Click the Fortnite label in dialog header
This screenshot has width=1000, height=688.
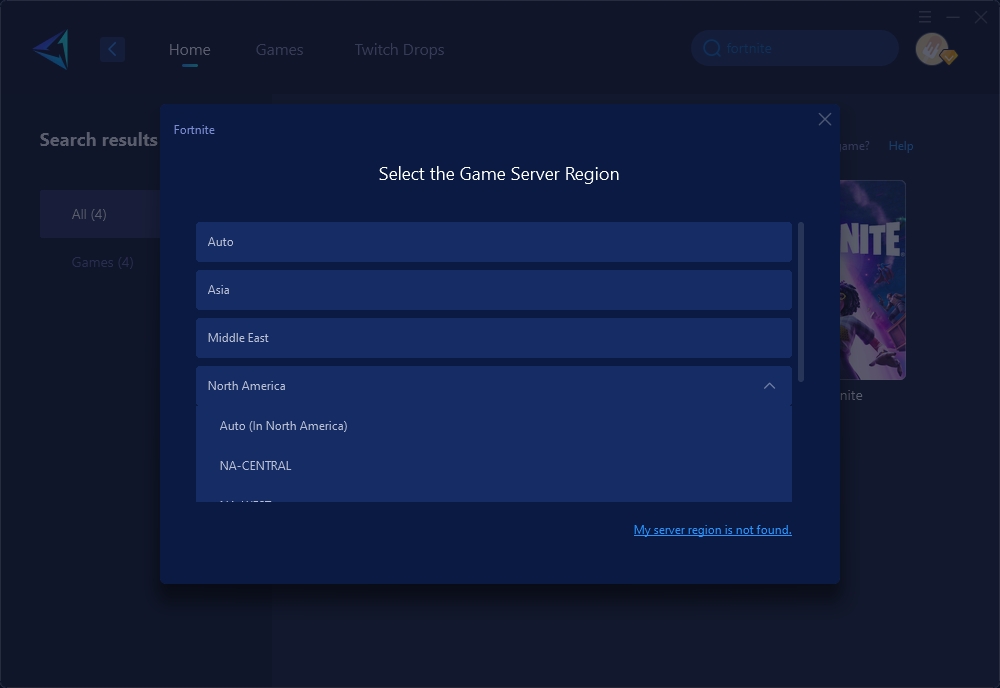click(x=194, y=129)
